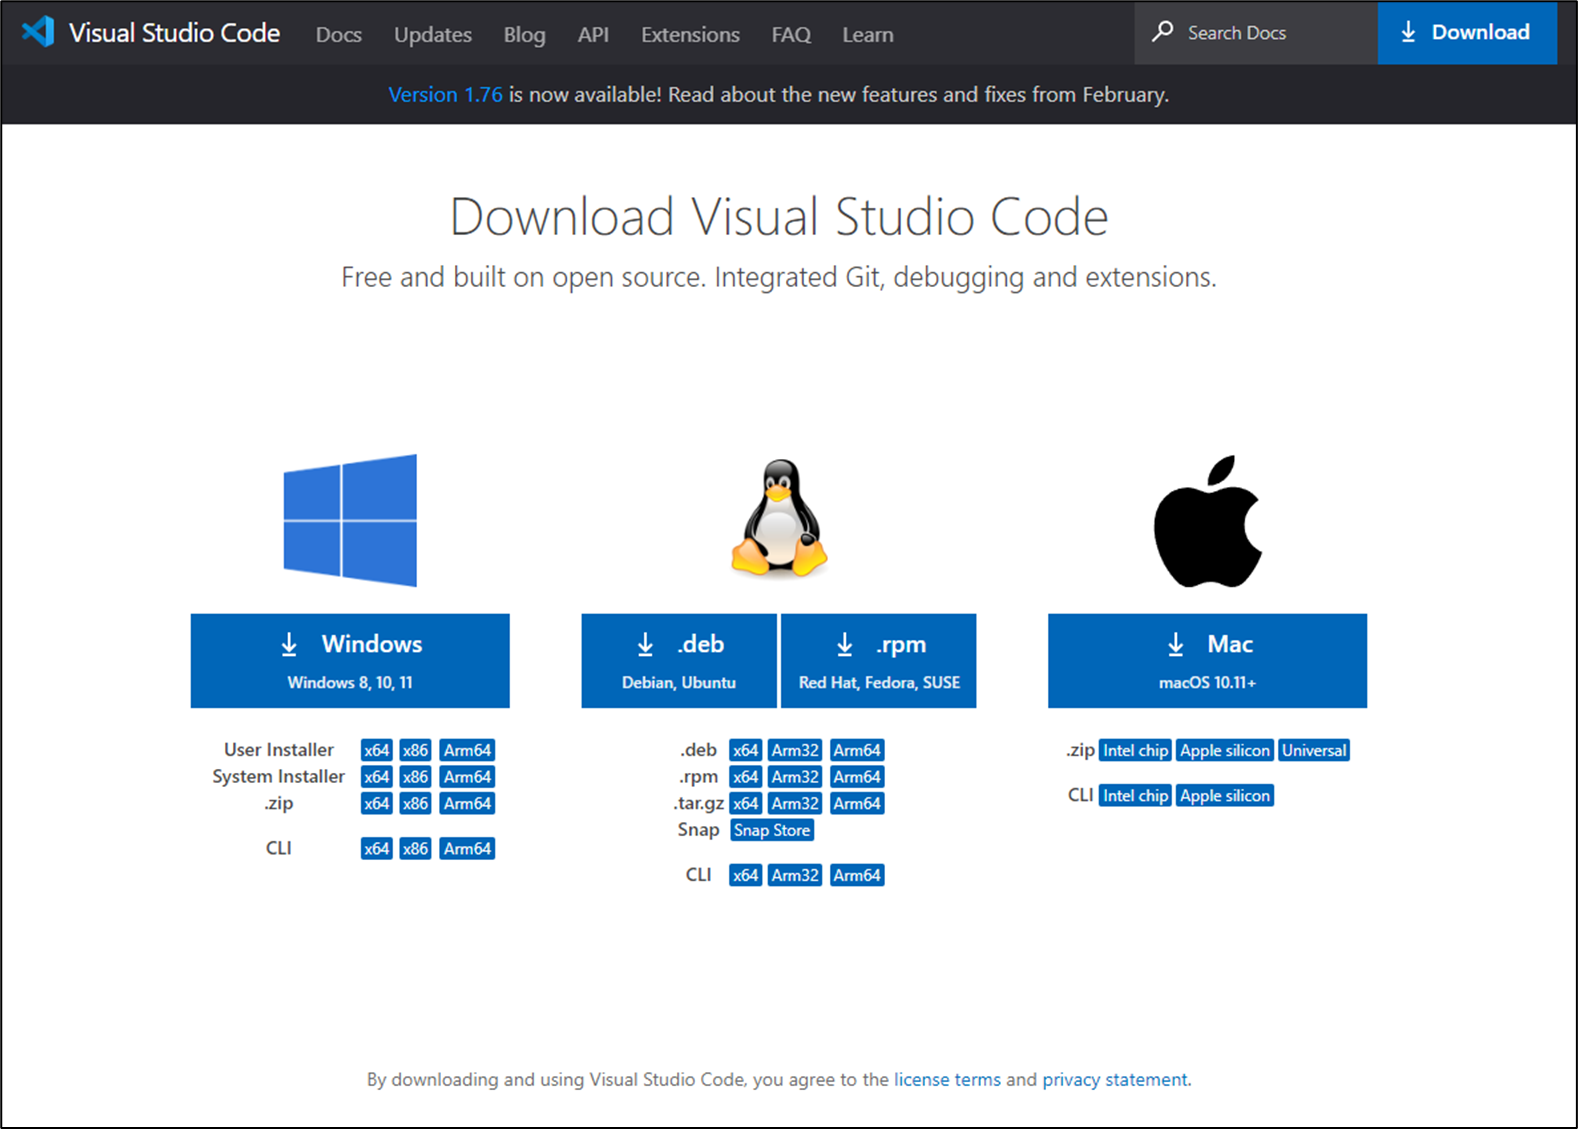The image size is (1578, 1129).
Task: Download the .rpm Red Hat package
Action: click(x=879, y=661)
